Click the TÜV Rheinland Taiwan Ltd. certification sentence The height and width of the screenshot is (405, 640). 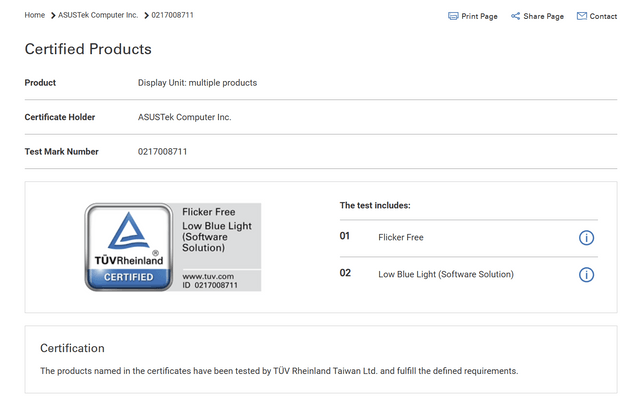(279, 371)
